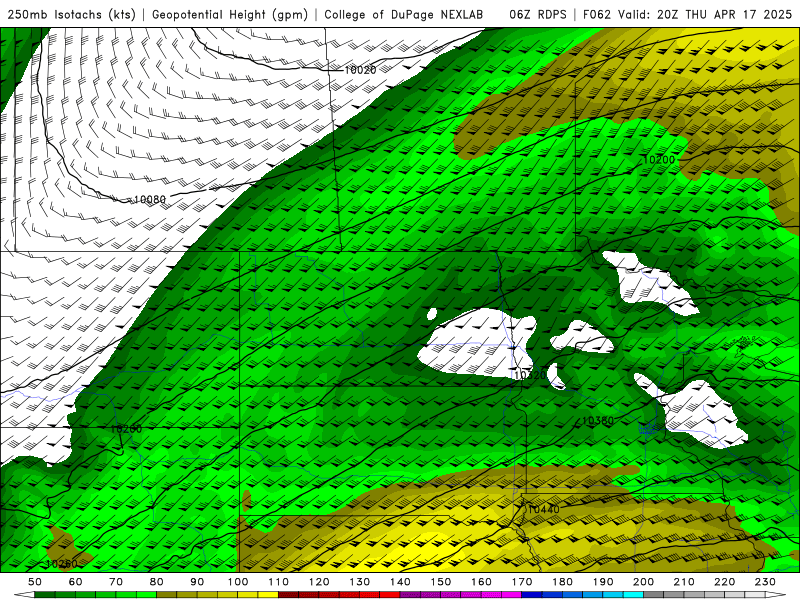Viewport: 800px width, 600px height.
Task: Click the 220 value on the color scale
Action: (x=724, y=582)
